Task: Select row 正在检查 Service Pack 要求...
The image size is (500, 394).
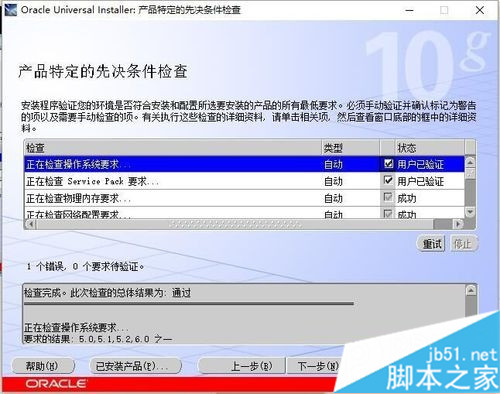Action: coord(244,181)
